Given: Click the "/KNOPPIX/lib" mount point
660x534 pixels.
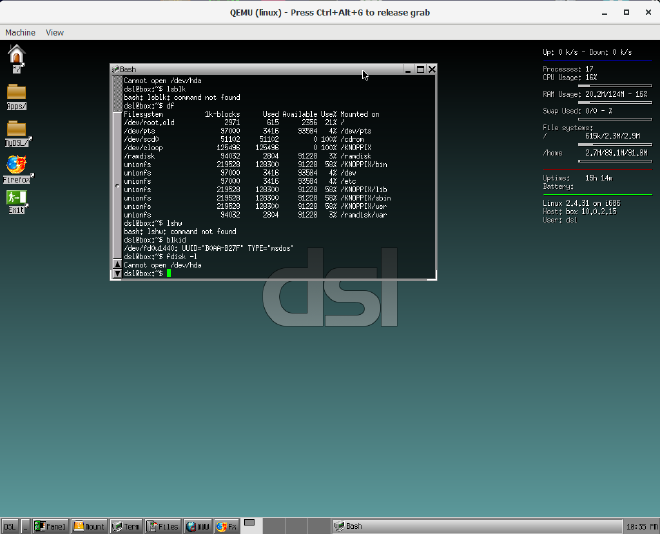Looking at the screenshot, I should tap(364, 190).
